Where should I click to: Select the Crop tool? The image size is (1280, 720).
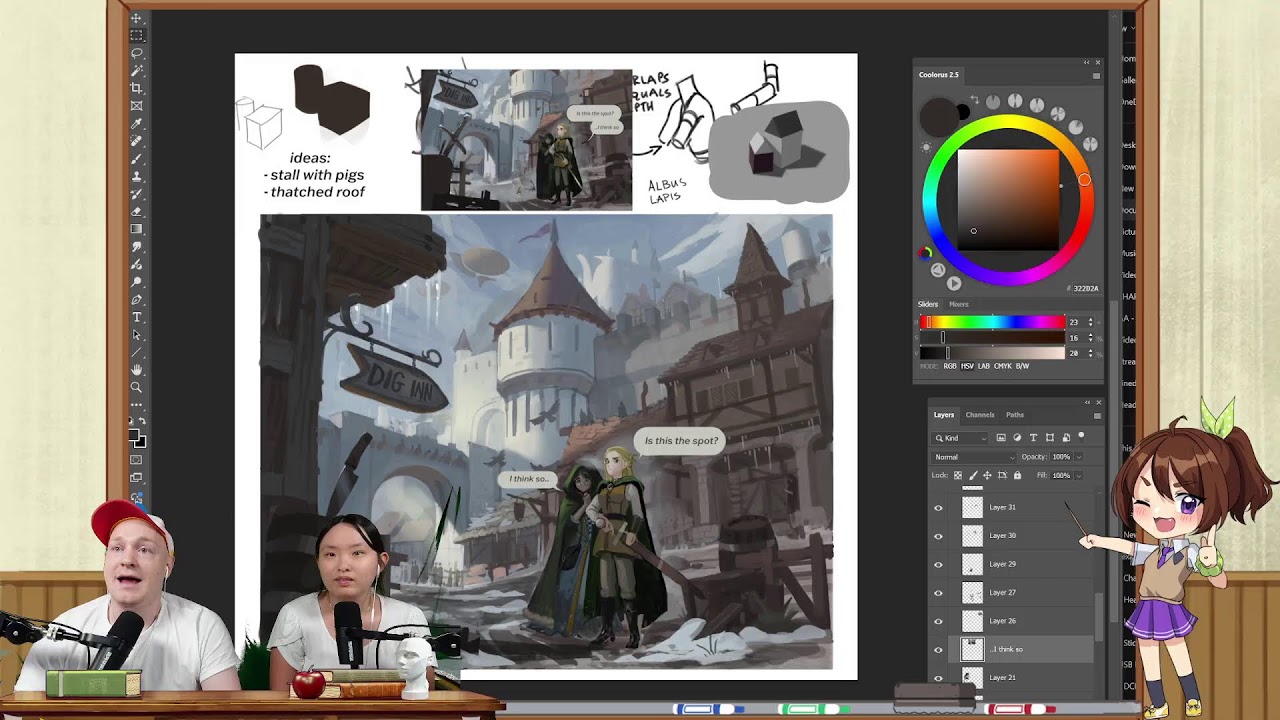pyautogui.click(x=137, y=88)
